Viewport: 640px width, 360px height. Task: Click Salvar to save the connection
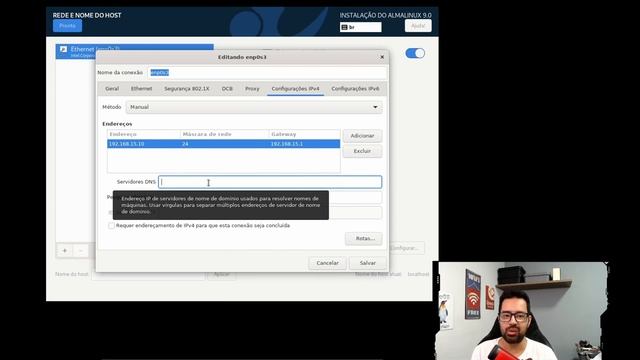pos(368,263)
